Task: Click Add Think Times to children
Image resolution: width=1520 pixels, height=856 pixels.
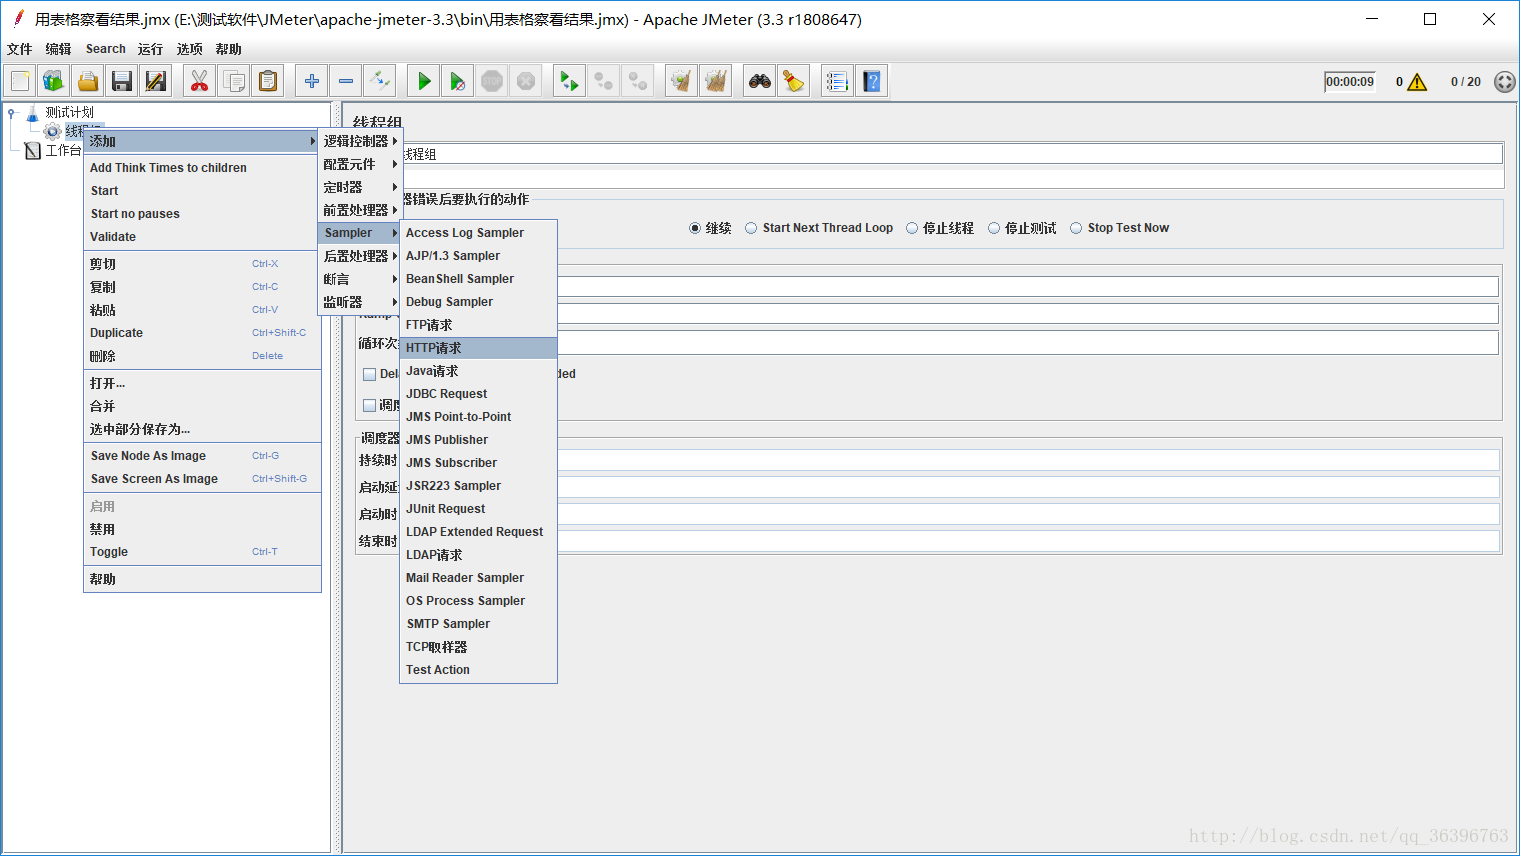Action: pos(203,168)
